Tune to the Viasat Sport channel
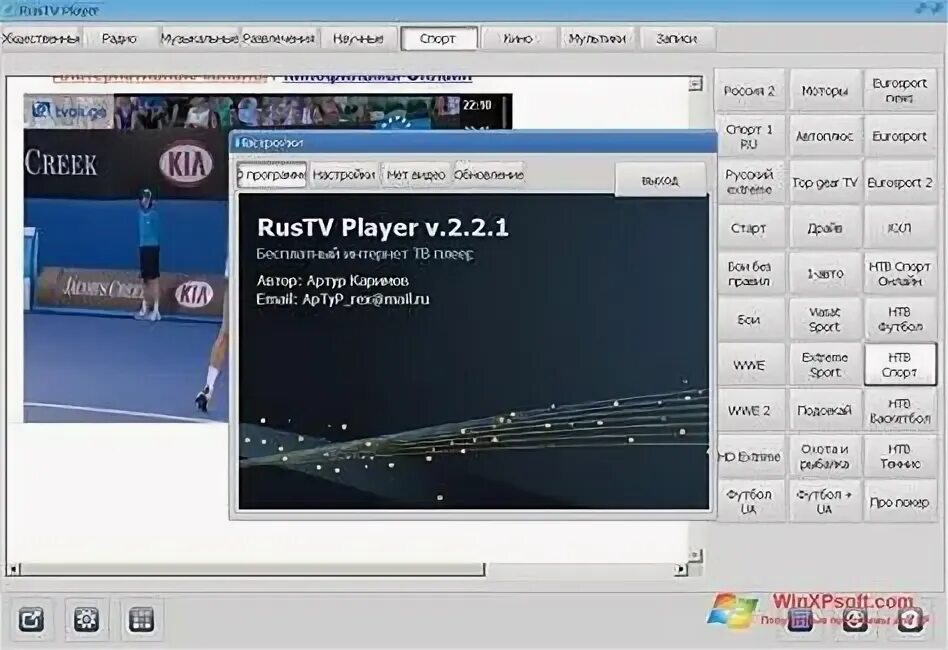 click(x=825, y=319)
